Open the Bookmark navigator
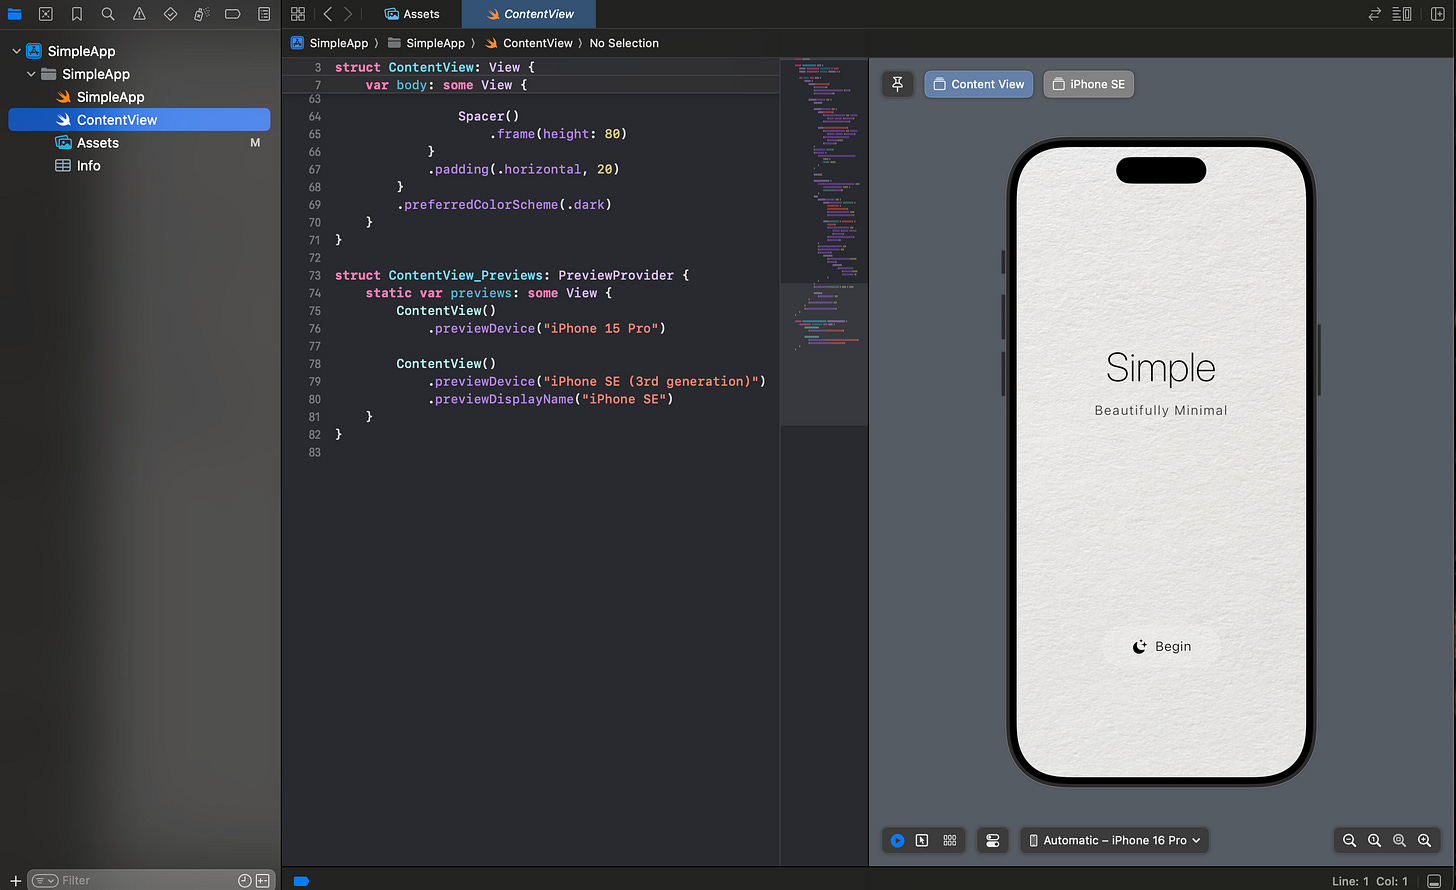1456x890 pixels. (77, 14)
